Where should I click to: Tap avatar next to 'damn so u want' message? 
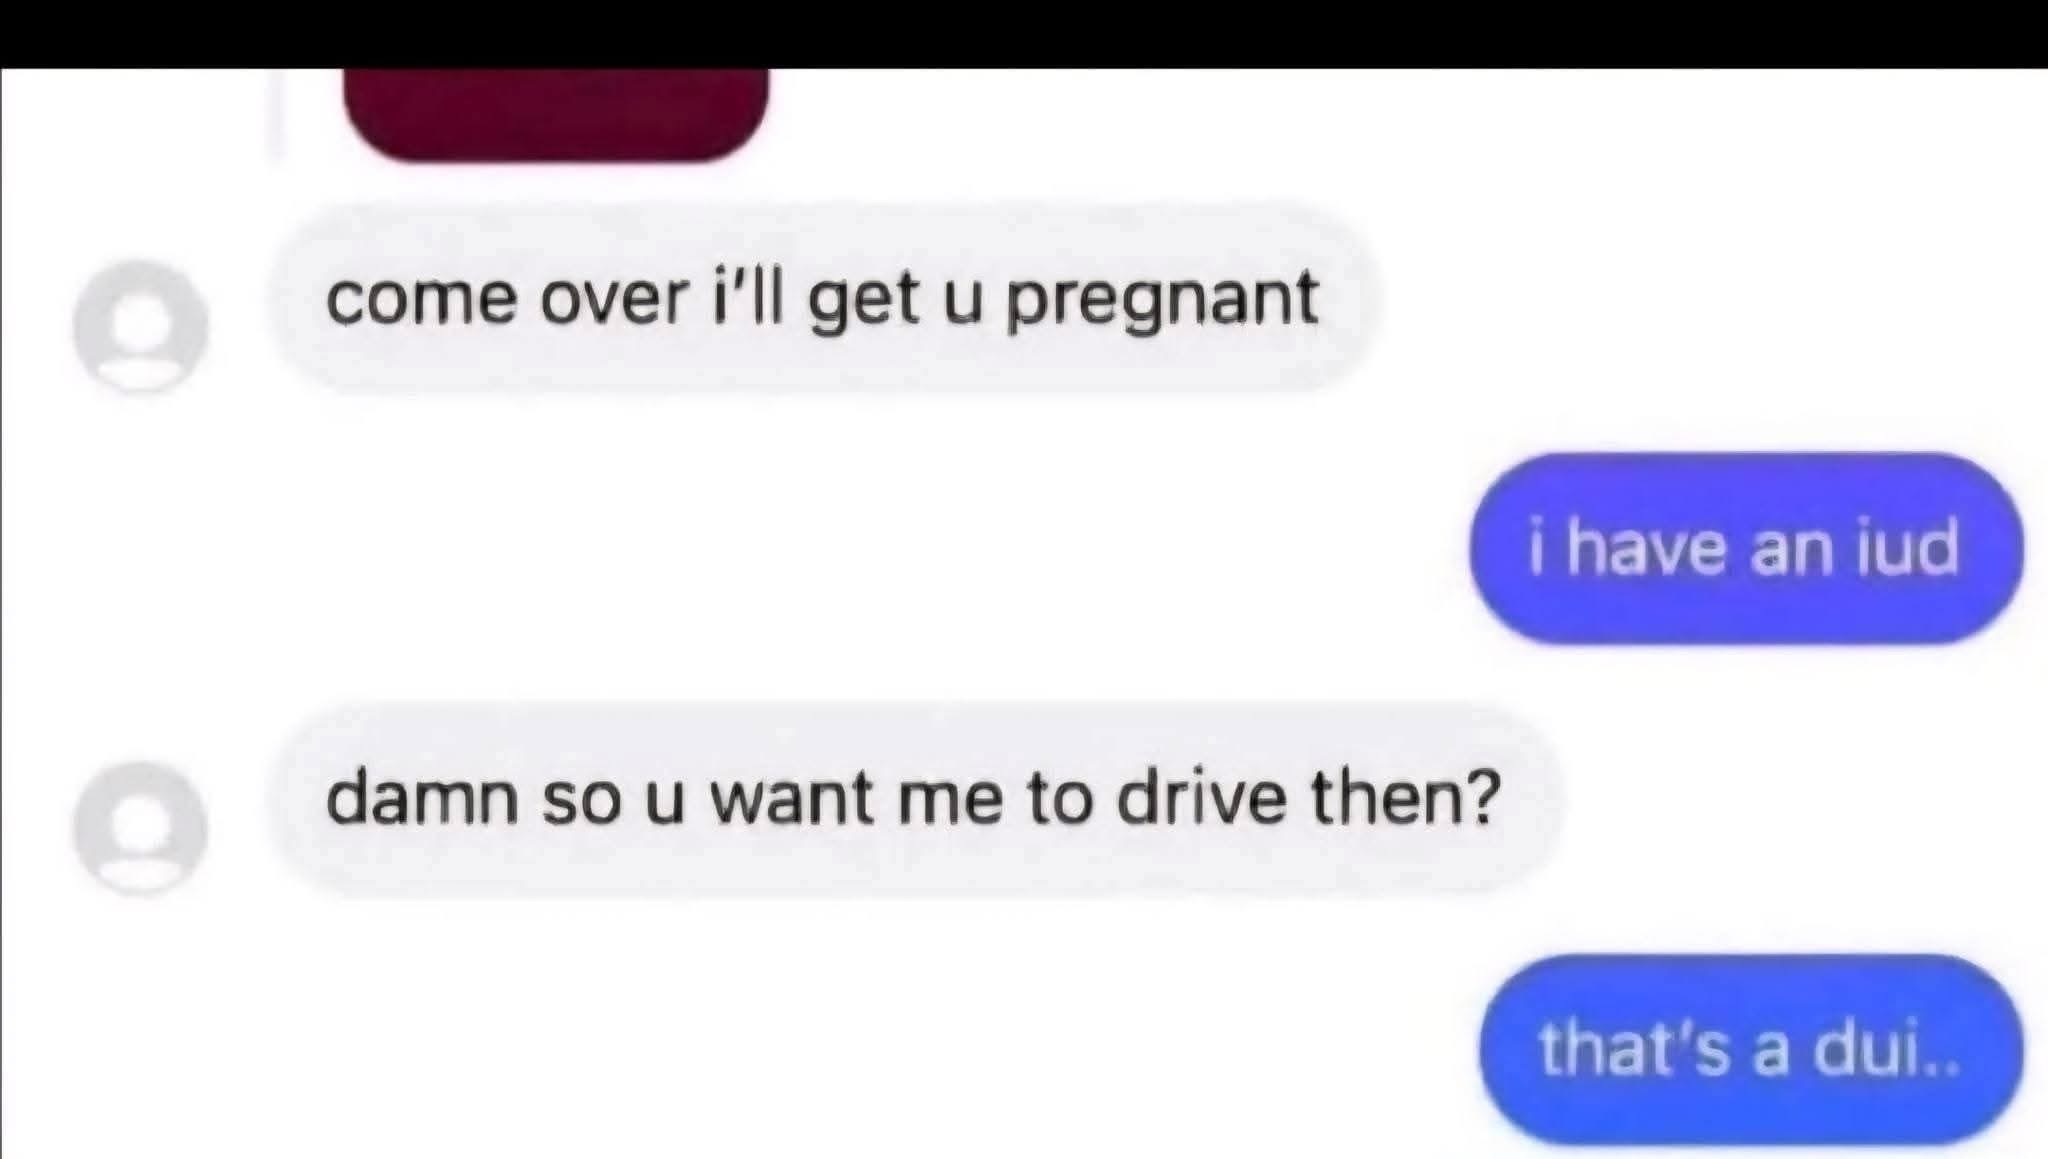(x=141, y=827)
